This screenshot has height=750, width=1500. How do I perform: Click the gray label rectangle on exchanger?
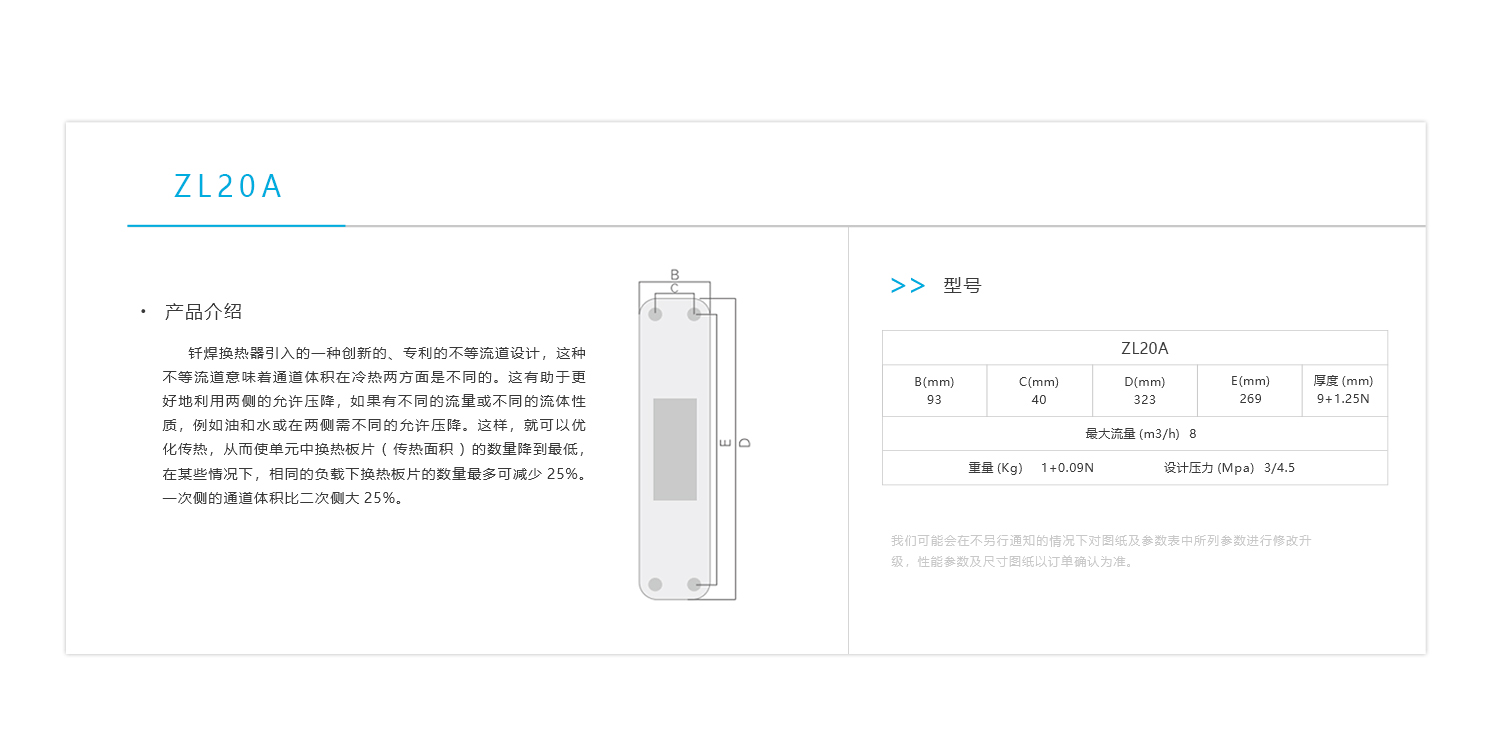point(675,449)
